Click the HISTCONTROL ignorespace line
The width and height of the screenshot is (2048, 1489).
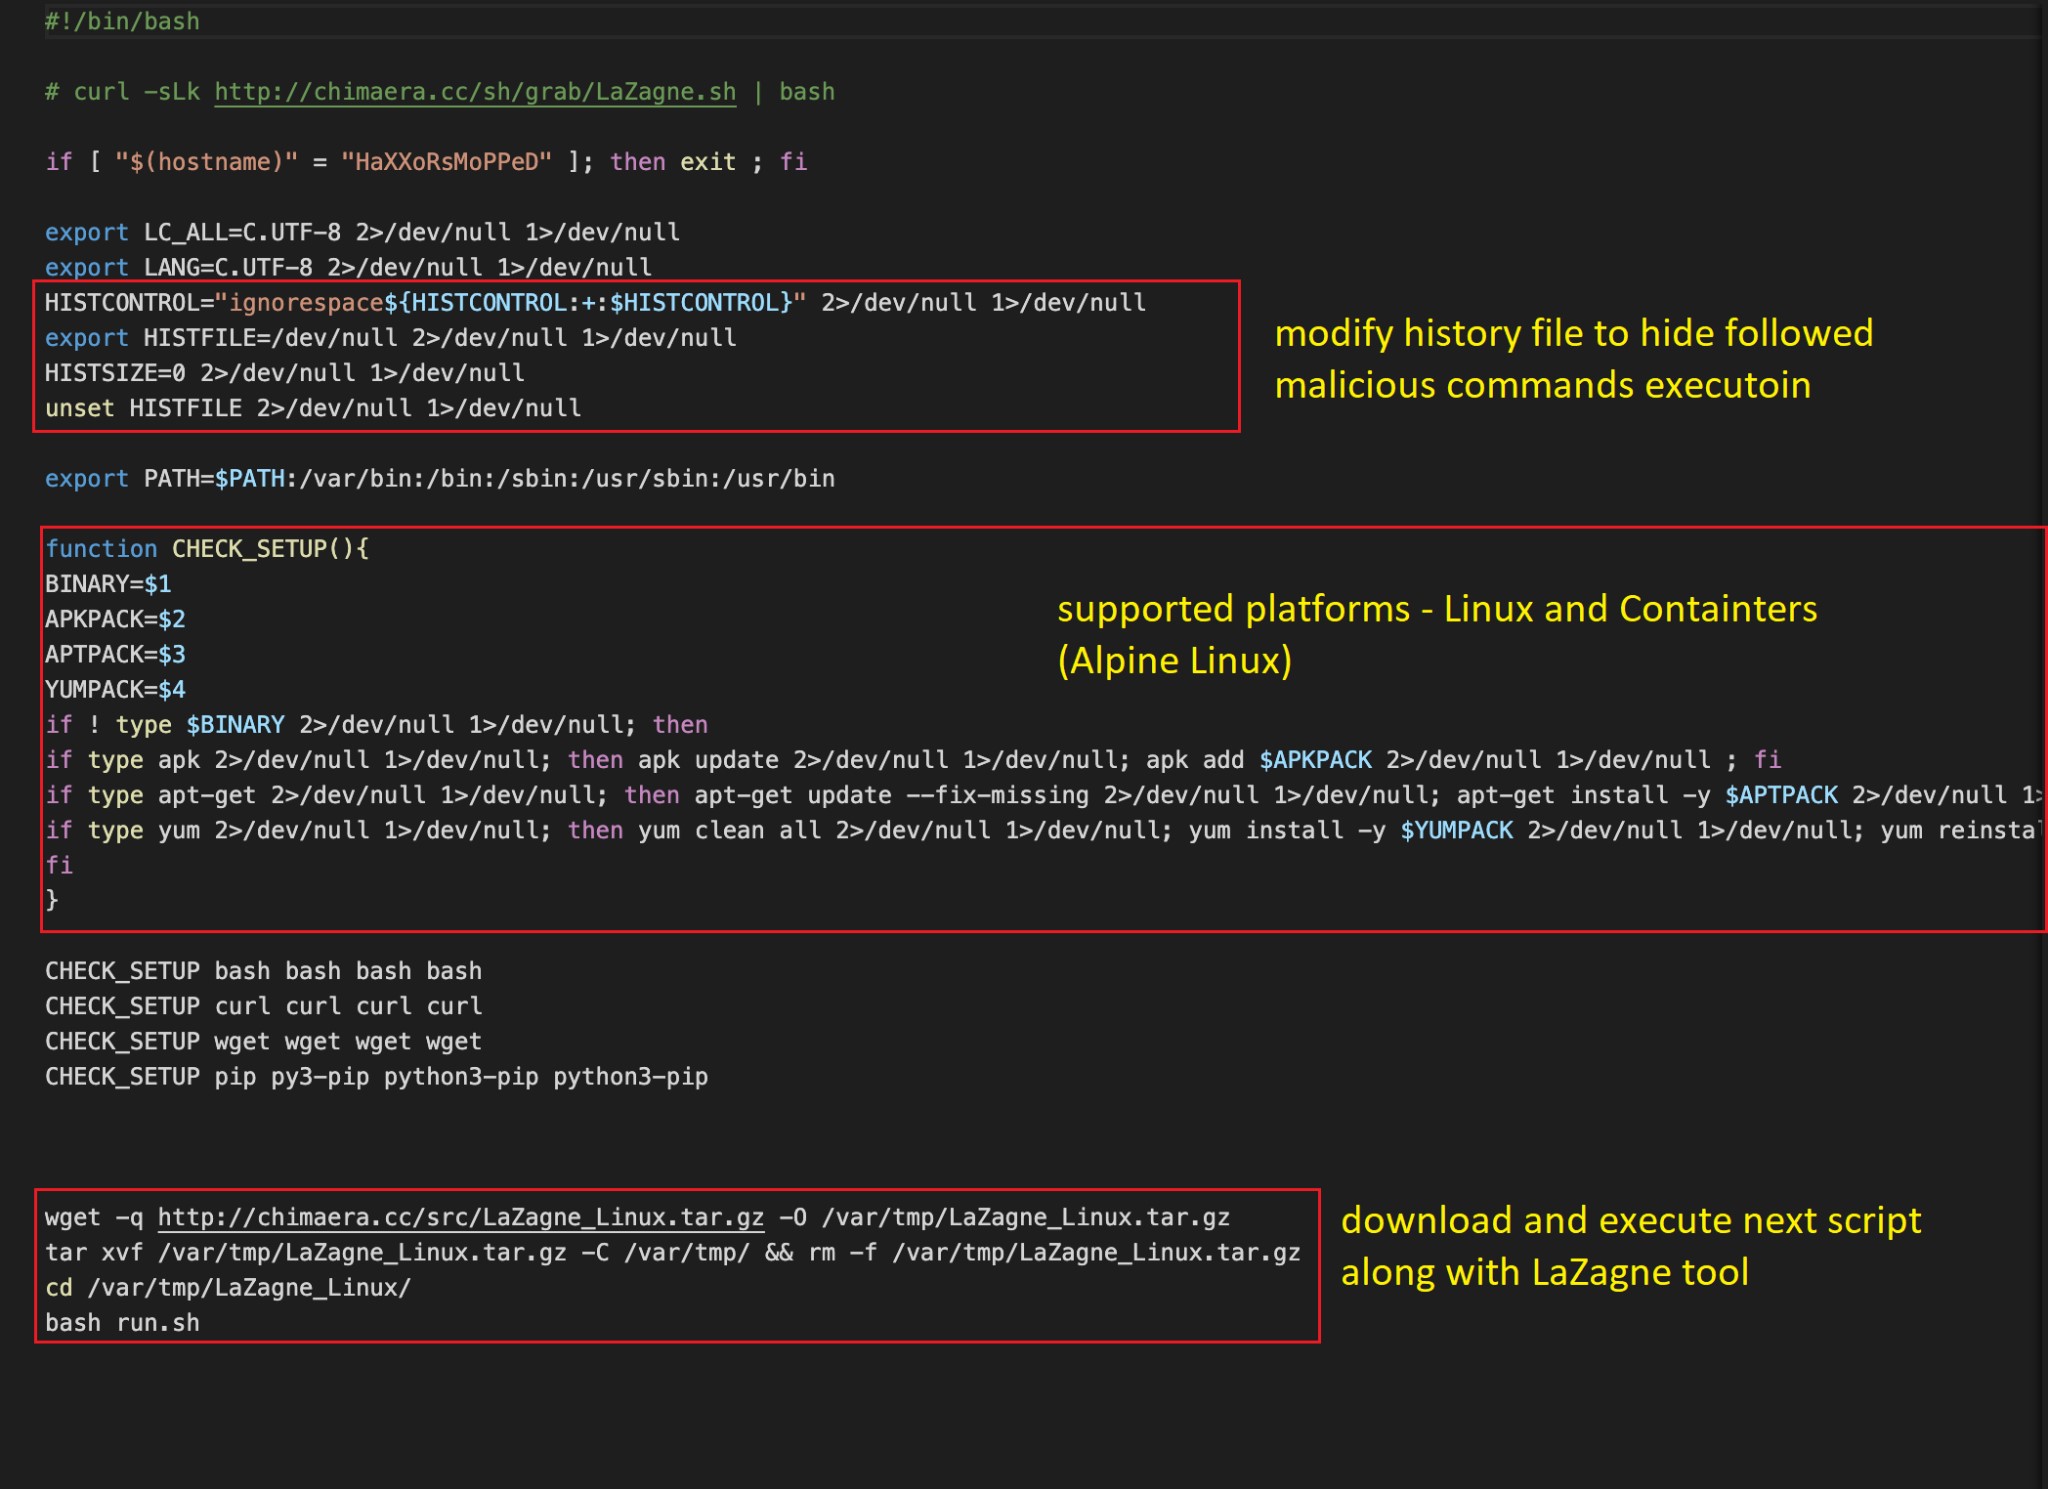click(x=595, y=302)
